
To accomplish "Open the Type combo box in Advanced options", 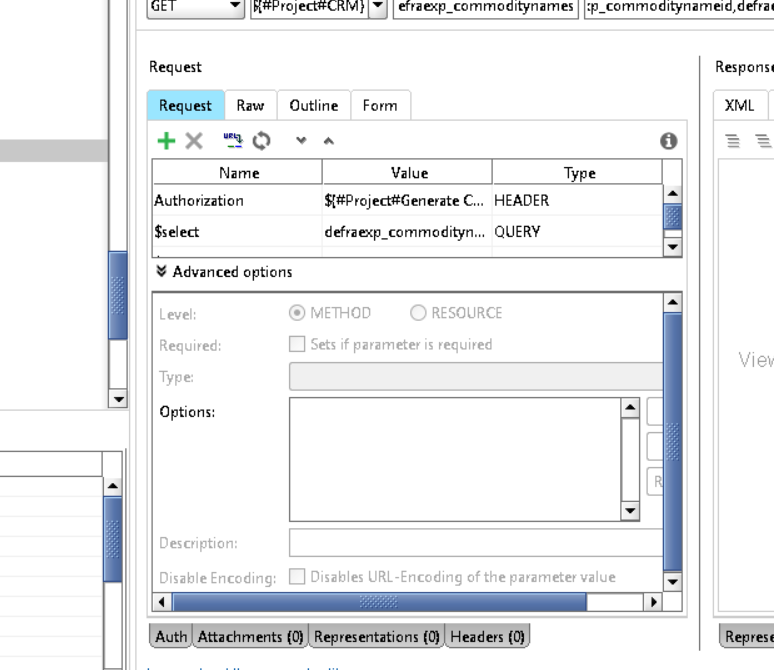I will (476, 376).
